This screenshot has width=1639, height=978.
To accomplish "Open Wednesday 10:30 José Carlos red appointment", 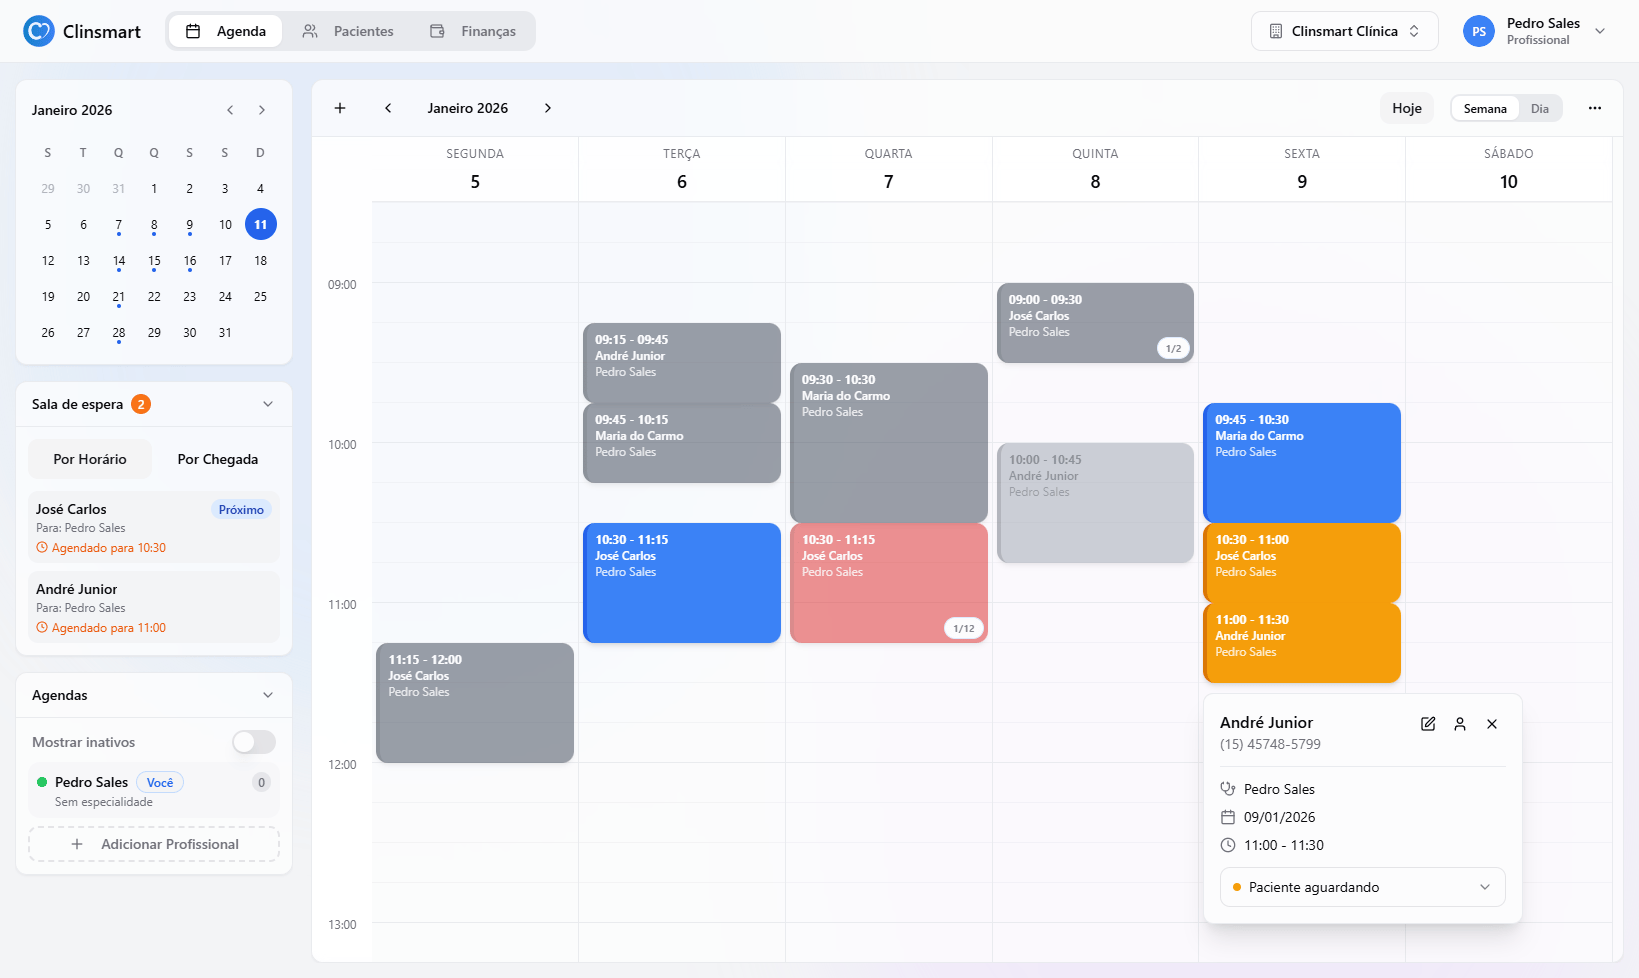I will pos(889,583).
